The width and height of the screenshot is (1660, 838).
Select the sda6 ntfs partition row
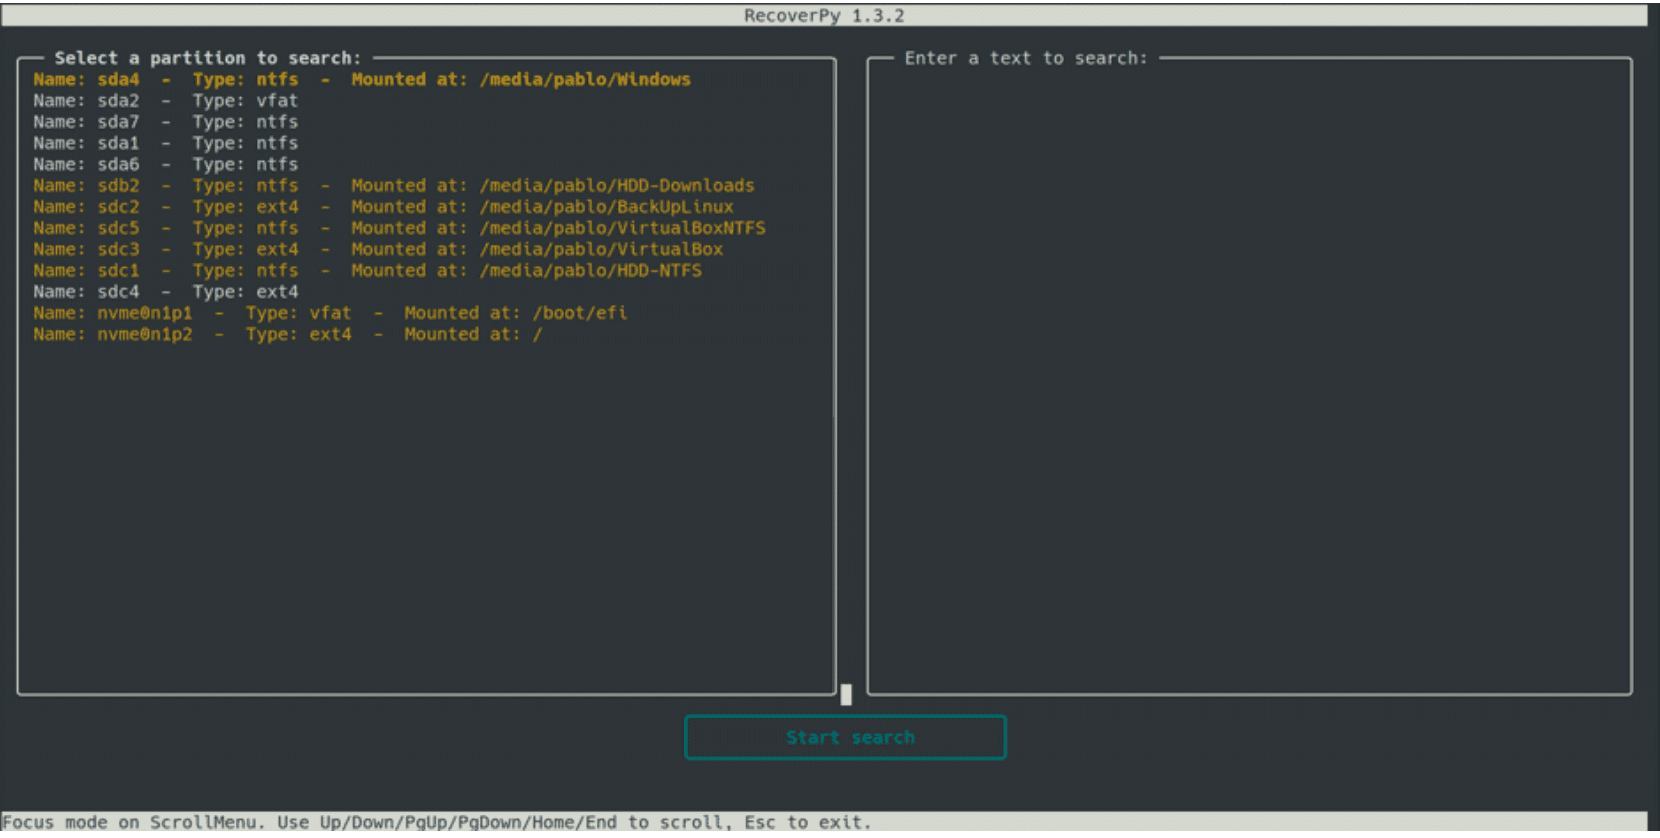point(165,164)
